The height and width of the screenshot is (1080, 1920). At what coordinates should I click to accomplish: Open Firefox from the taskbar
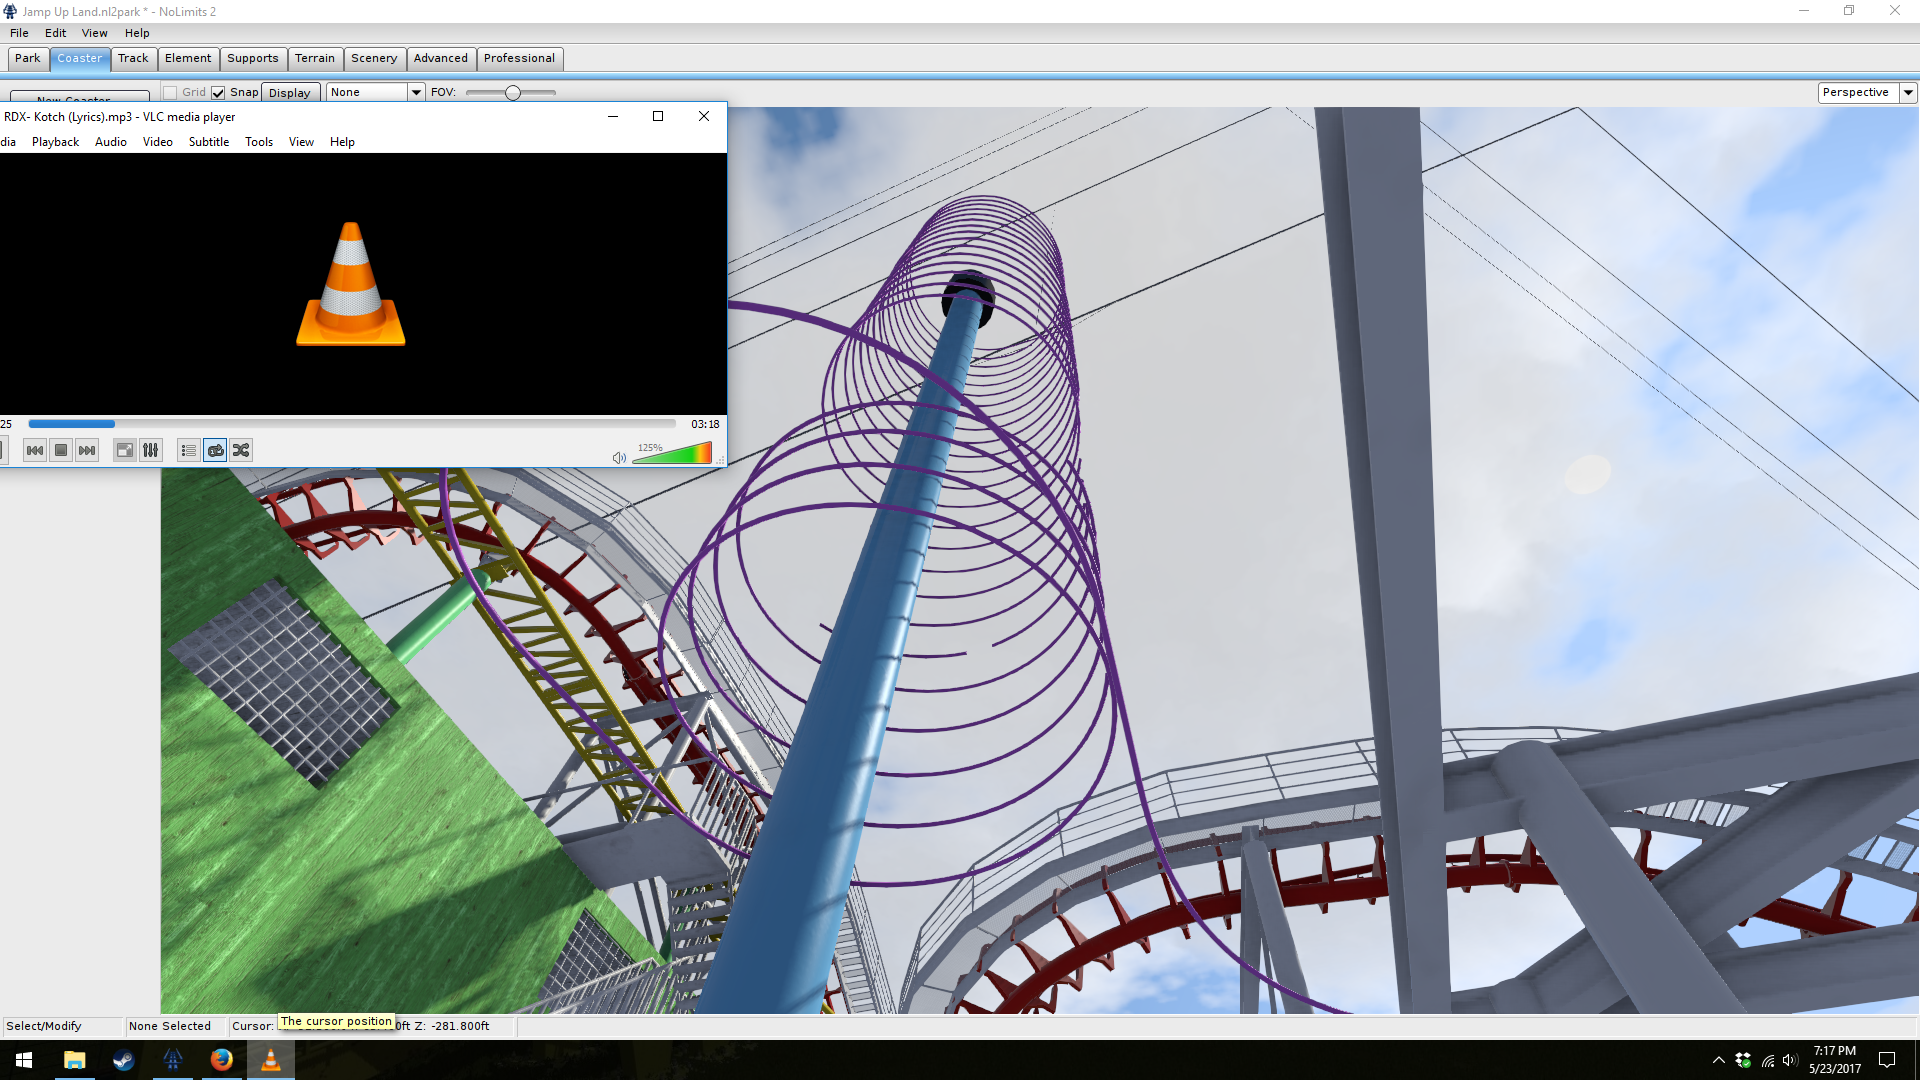(x=221, y=1060)
